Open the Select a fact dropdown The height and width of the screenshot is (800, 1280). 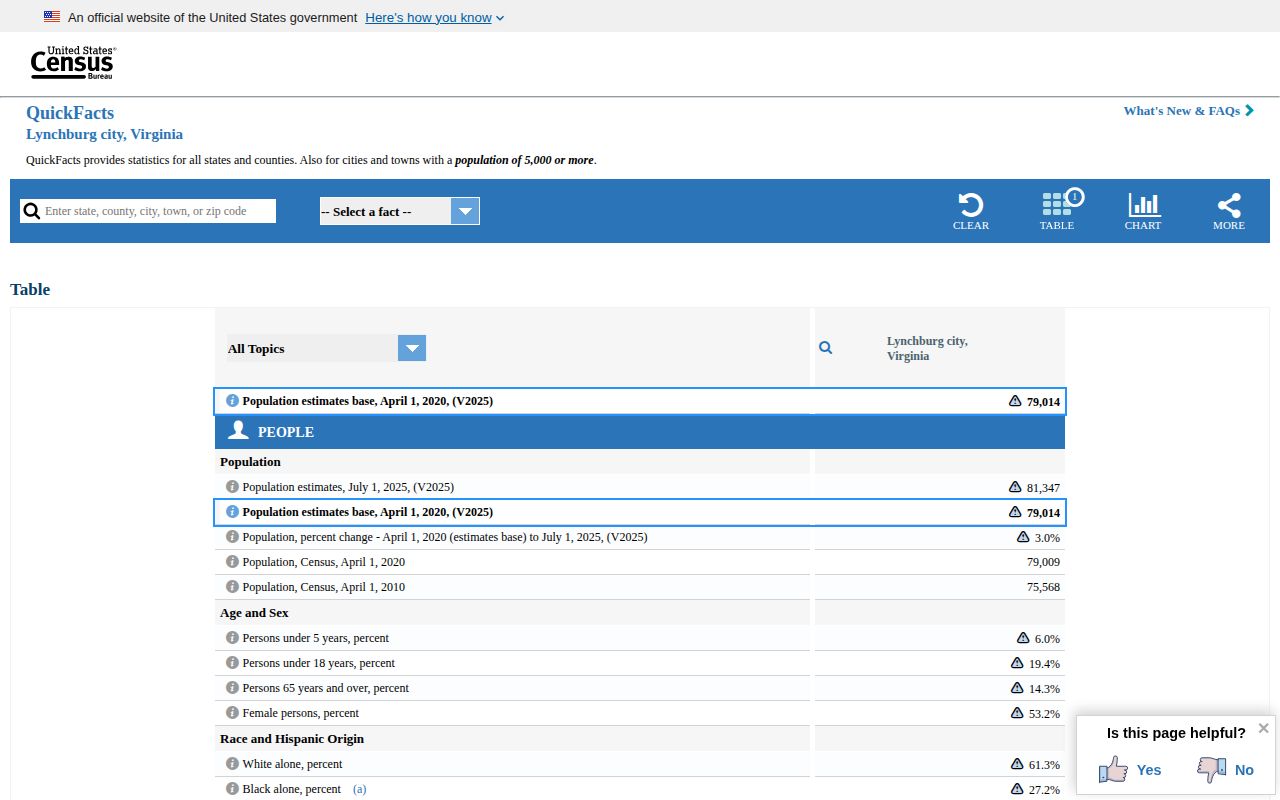tap(399, 211)
